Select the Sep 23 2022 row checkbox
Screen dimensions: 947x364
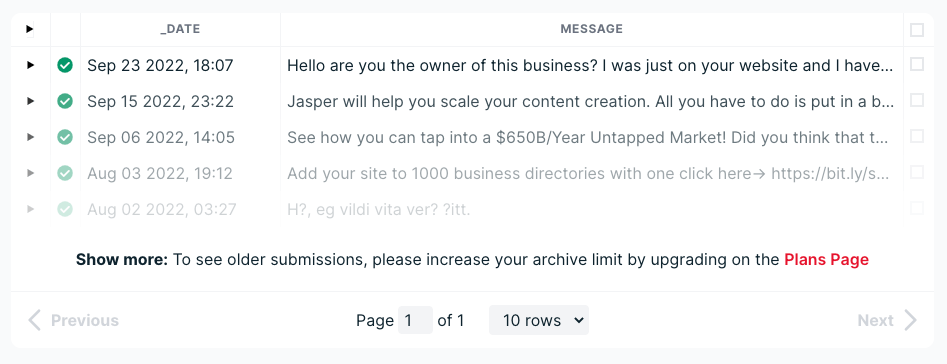[x=917, y=64]
